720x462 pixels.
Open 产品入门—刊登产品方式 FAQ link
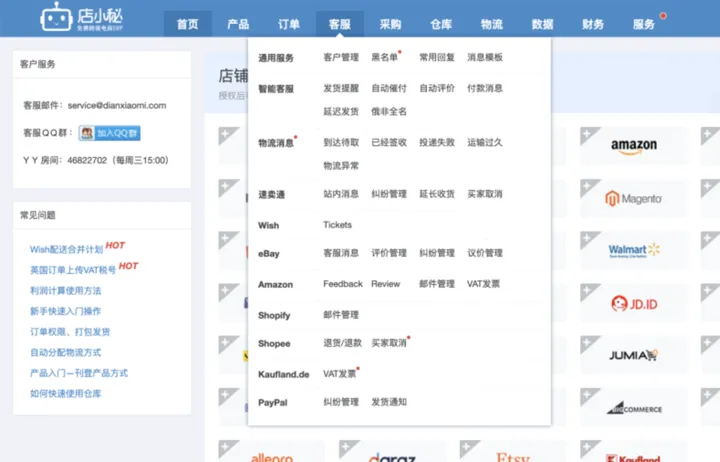pos(79,373)
